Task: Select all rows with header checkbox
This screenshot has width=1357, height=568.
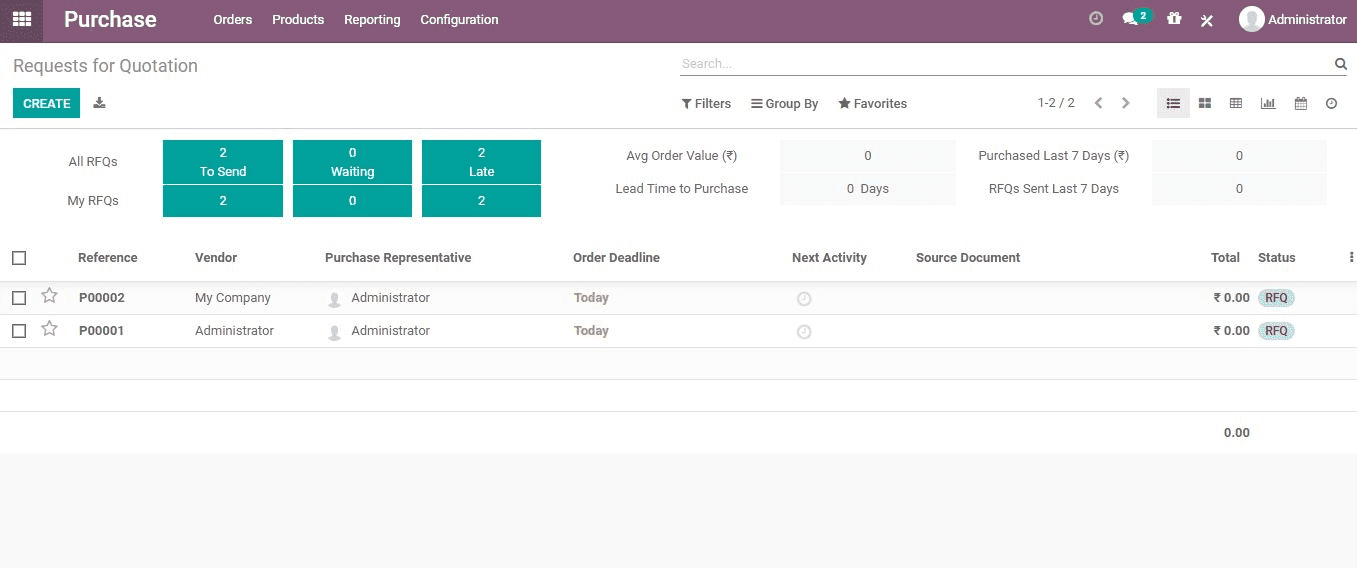Action: pos(19,258)
